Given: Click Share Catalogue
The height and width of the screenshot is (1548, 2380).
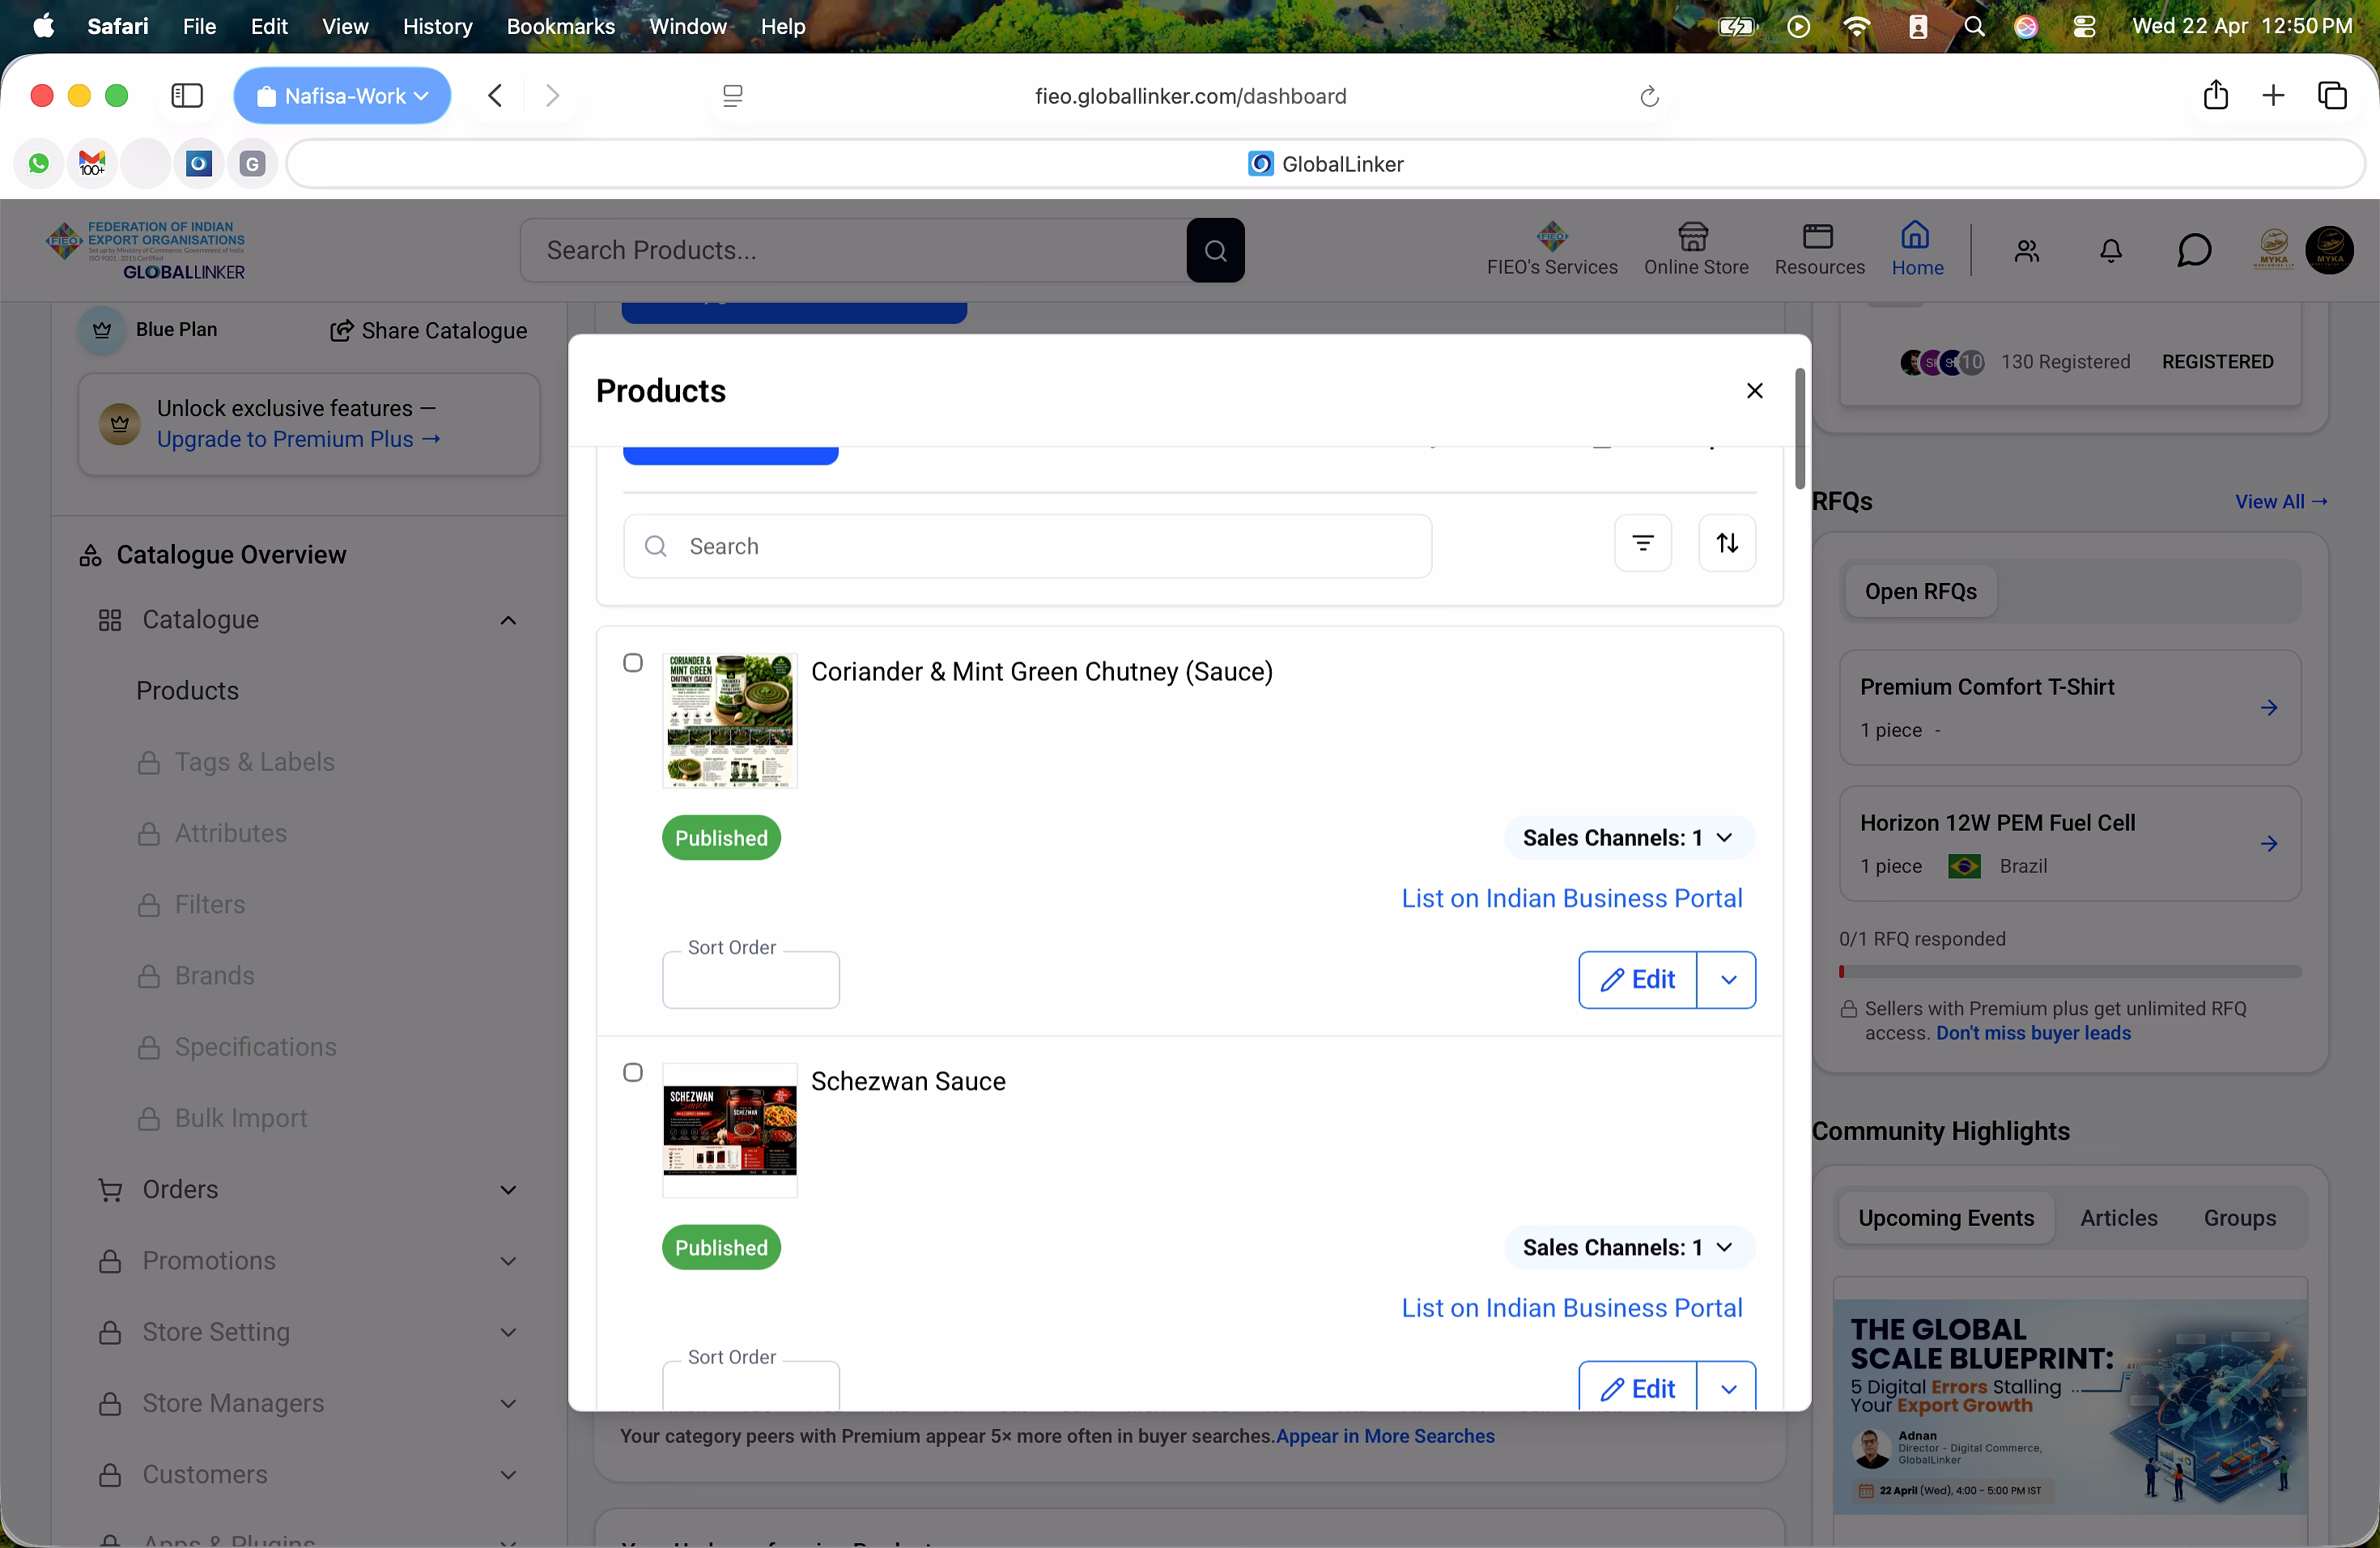Looking at the screenshot, I should [428, 331].
